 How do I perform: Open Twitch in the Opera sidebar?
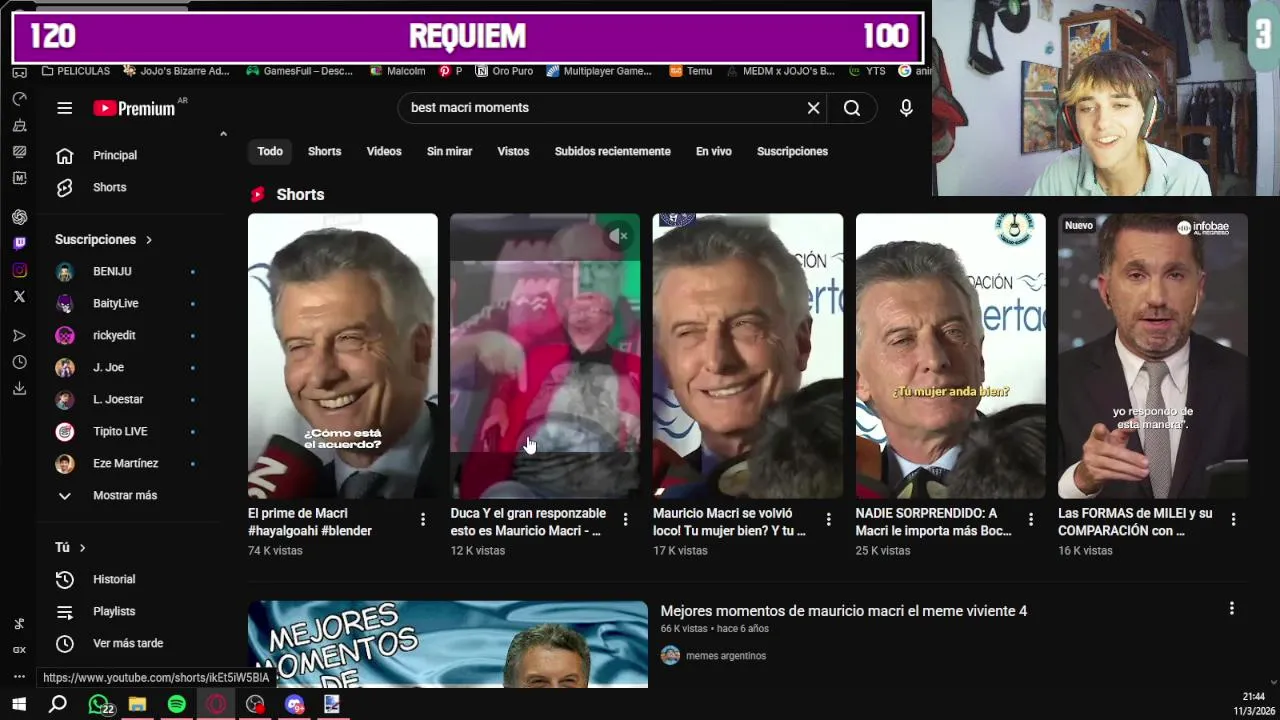tap(19, 243)
